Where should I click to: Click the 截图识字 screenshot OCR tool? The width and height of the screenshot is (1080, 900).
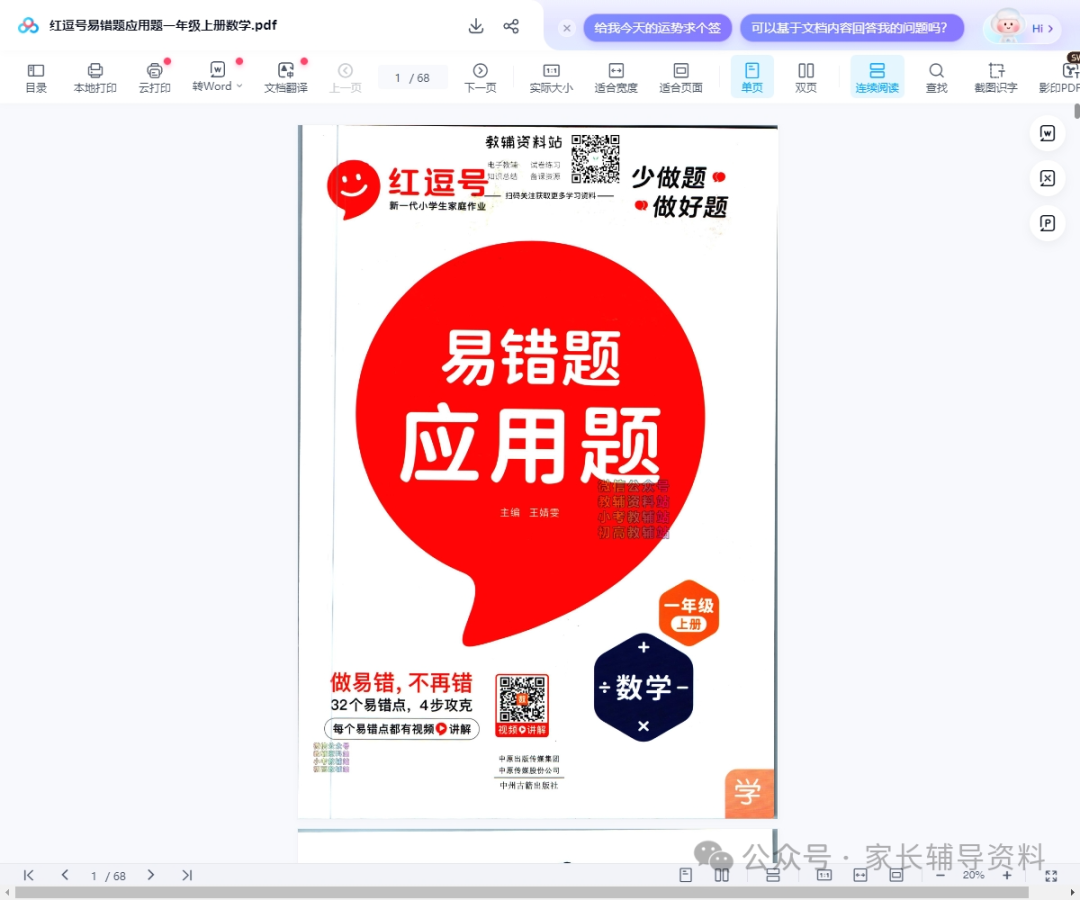coord(995,78)
